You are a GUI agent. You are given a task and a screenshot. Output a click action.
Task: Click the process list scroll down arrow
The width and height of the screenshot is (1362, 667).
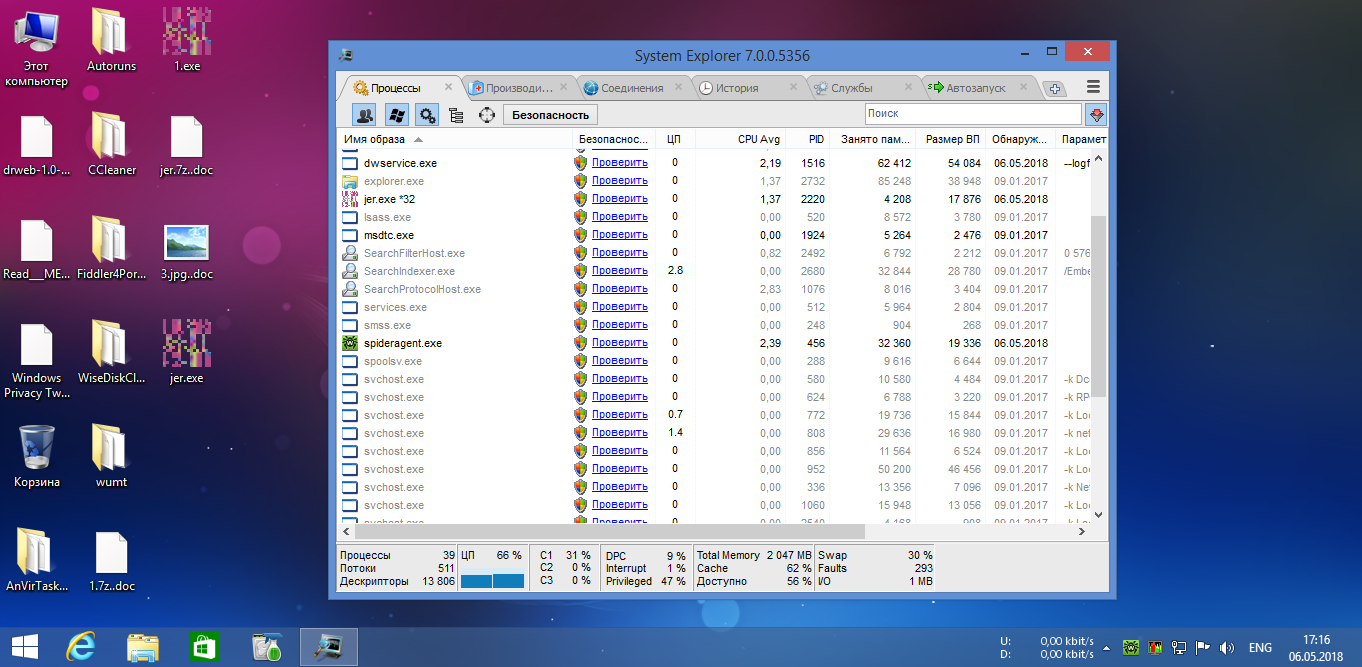[1098, 514]
